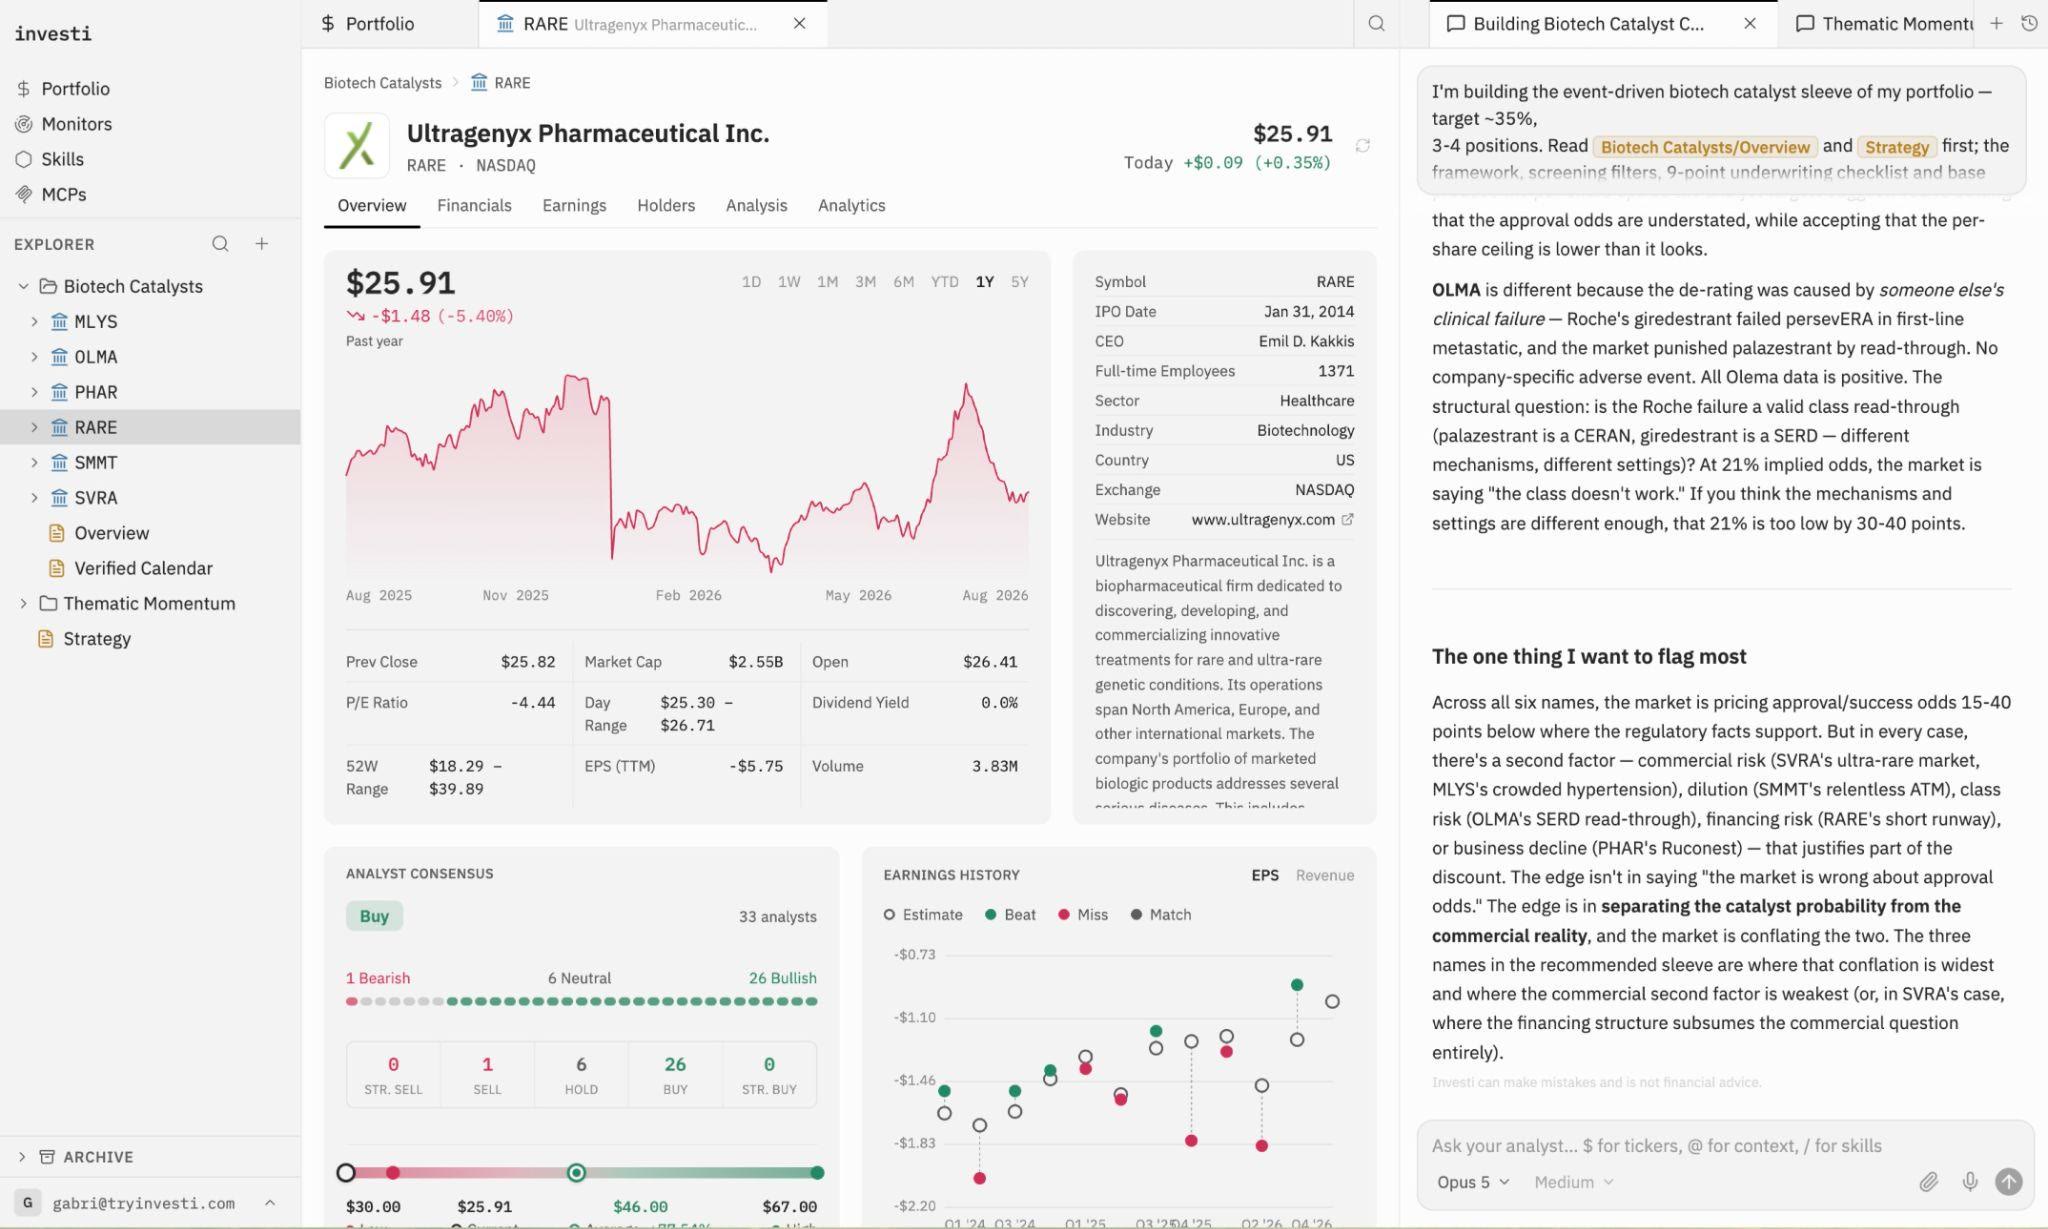Expand the Thematic Momentum folder
The height and width of the screenshot is (1229, 2048).
[23, 604]
